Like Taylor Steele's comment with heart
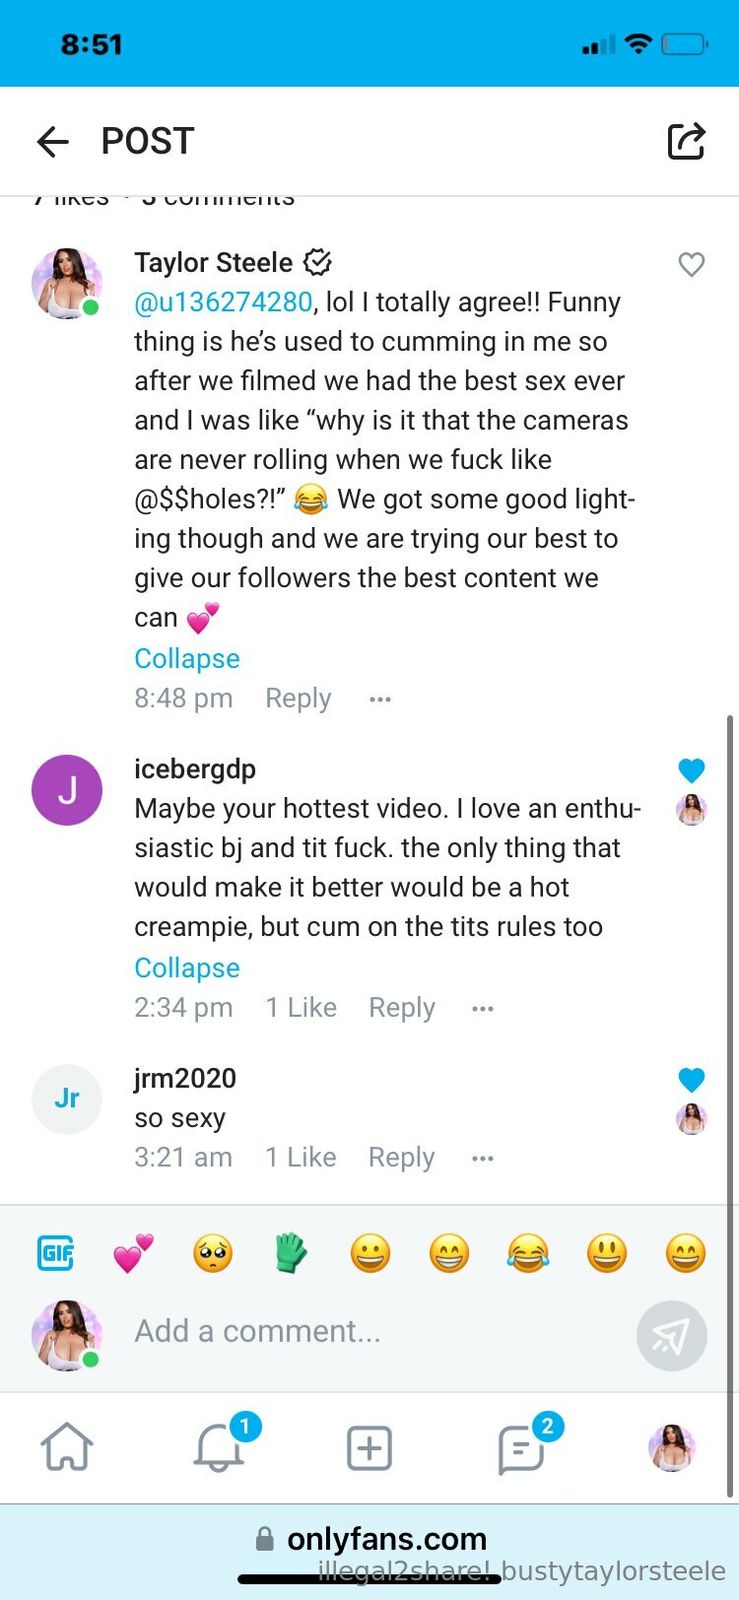The height and width of the screenshot is (1600, 739). (691, 264)
